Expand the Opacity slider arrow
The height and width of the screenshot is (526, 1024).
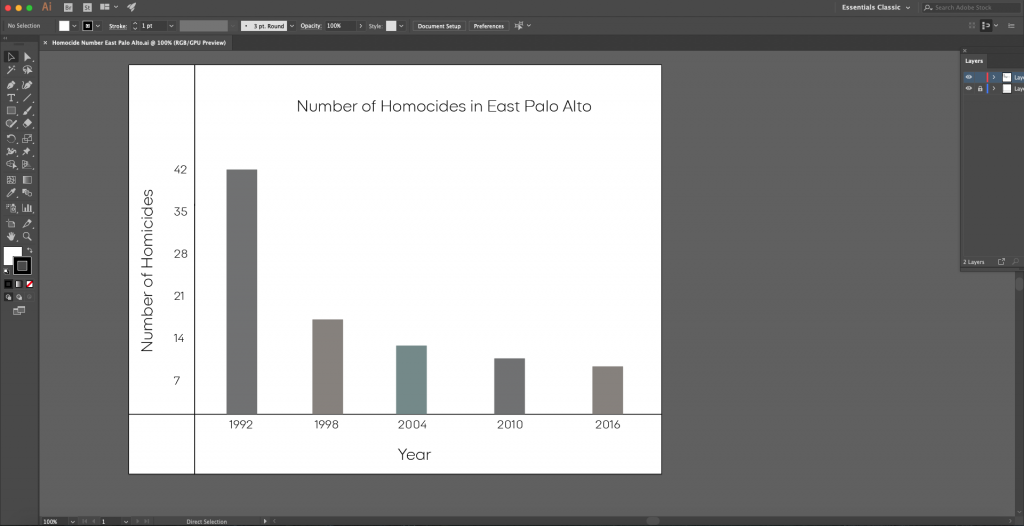[360, 26]
